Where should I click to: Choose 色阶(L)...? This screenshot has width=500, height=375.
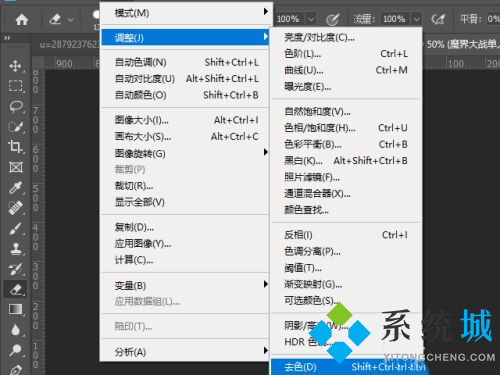(346, 54)
